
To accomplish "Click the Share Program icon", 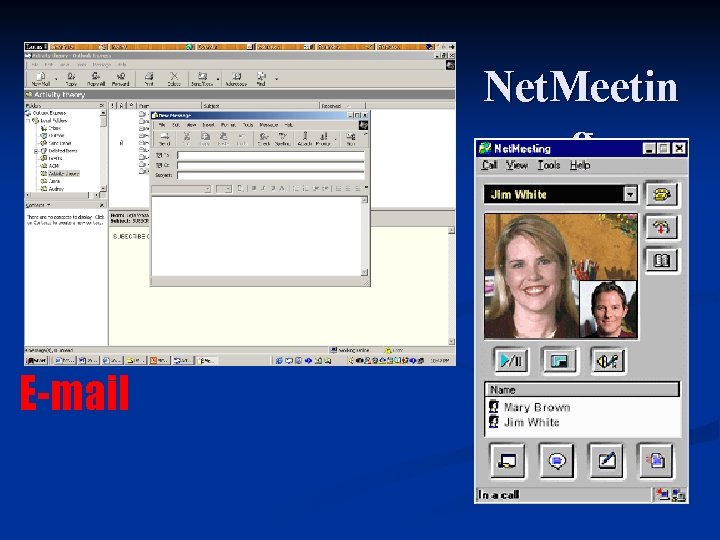I will point(507,461).
